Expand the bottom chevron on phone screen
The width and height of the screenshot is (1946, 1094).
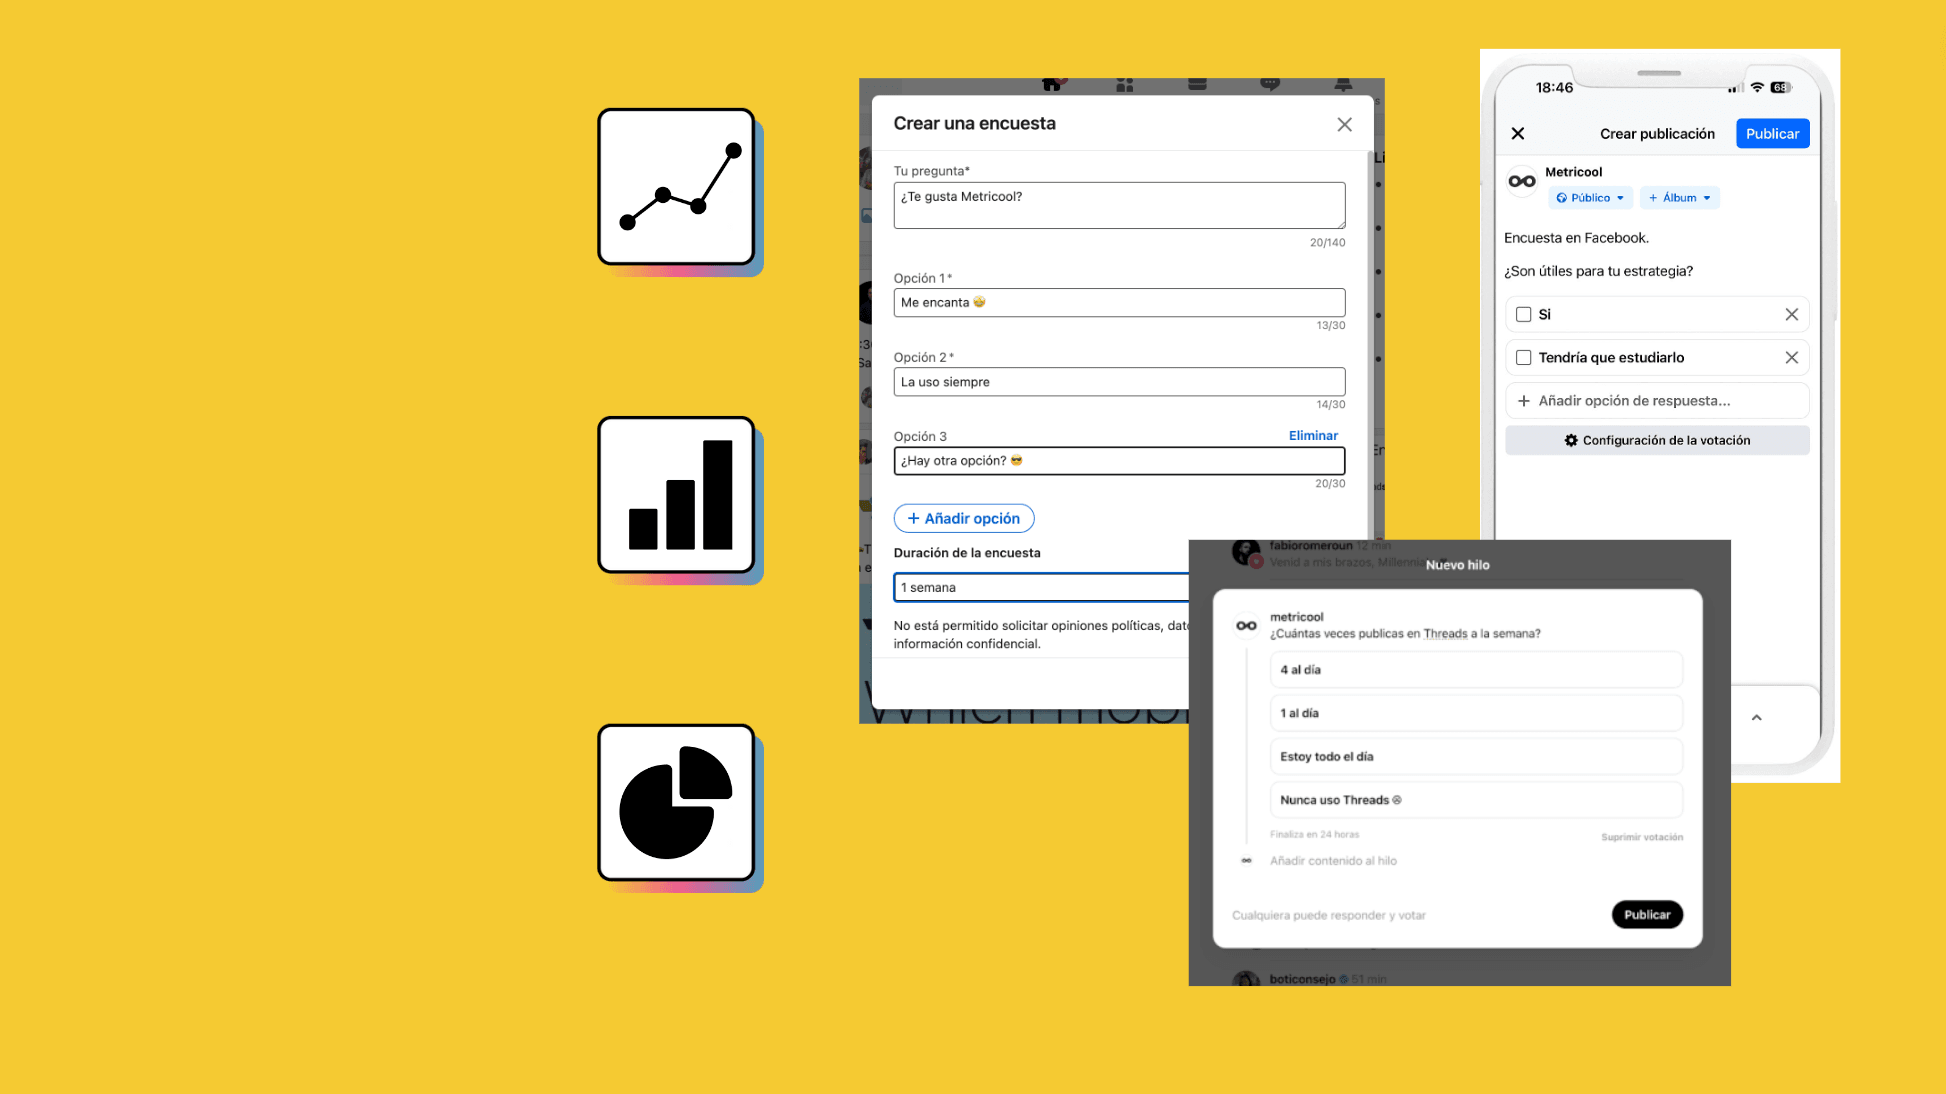pos(1756,718)
